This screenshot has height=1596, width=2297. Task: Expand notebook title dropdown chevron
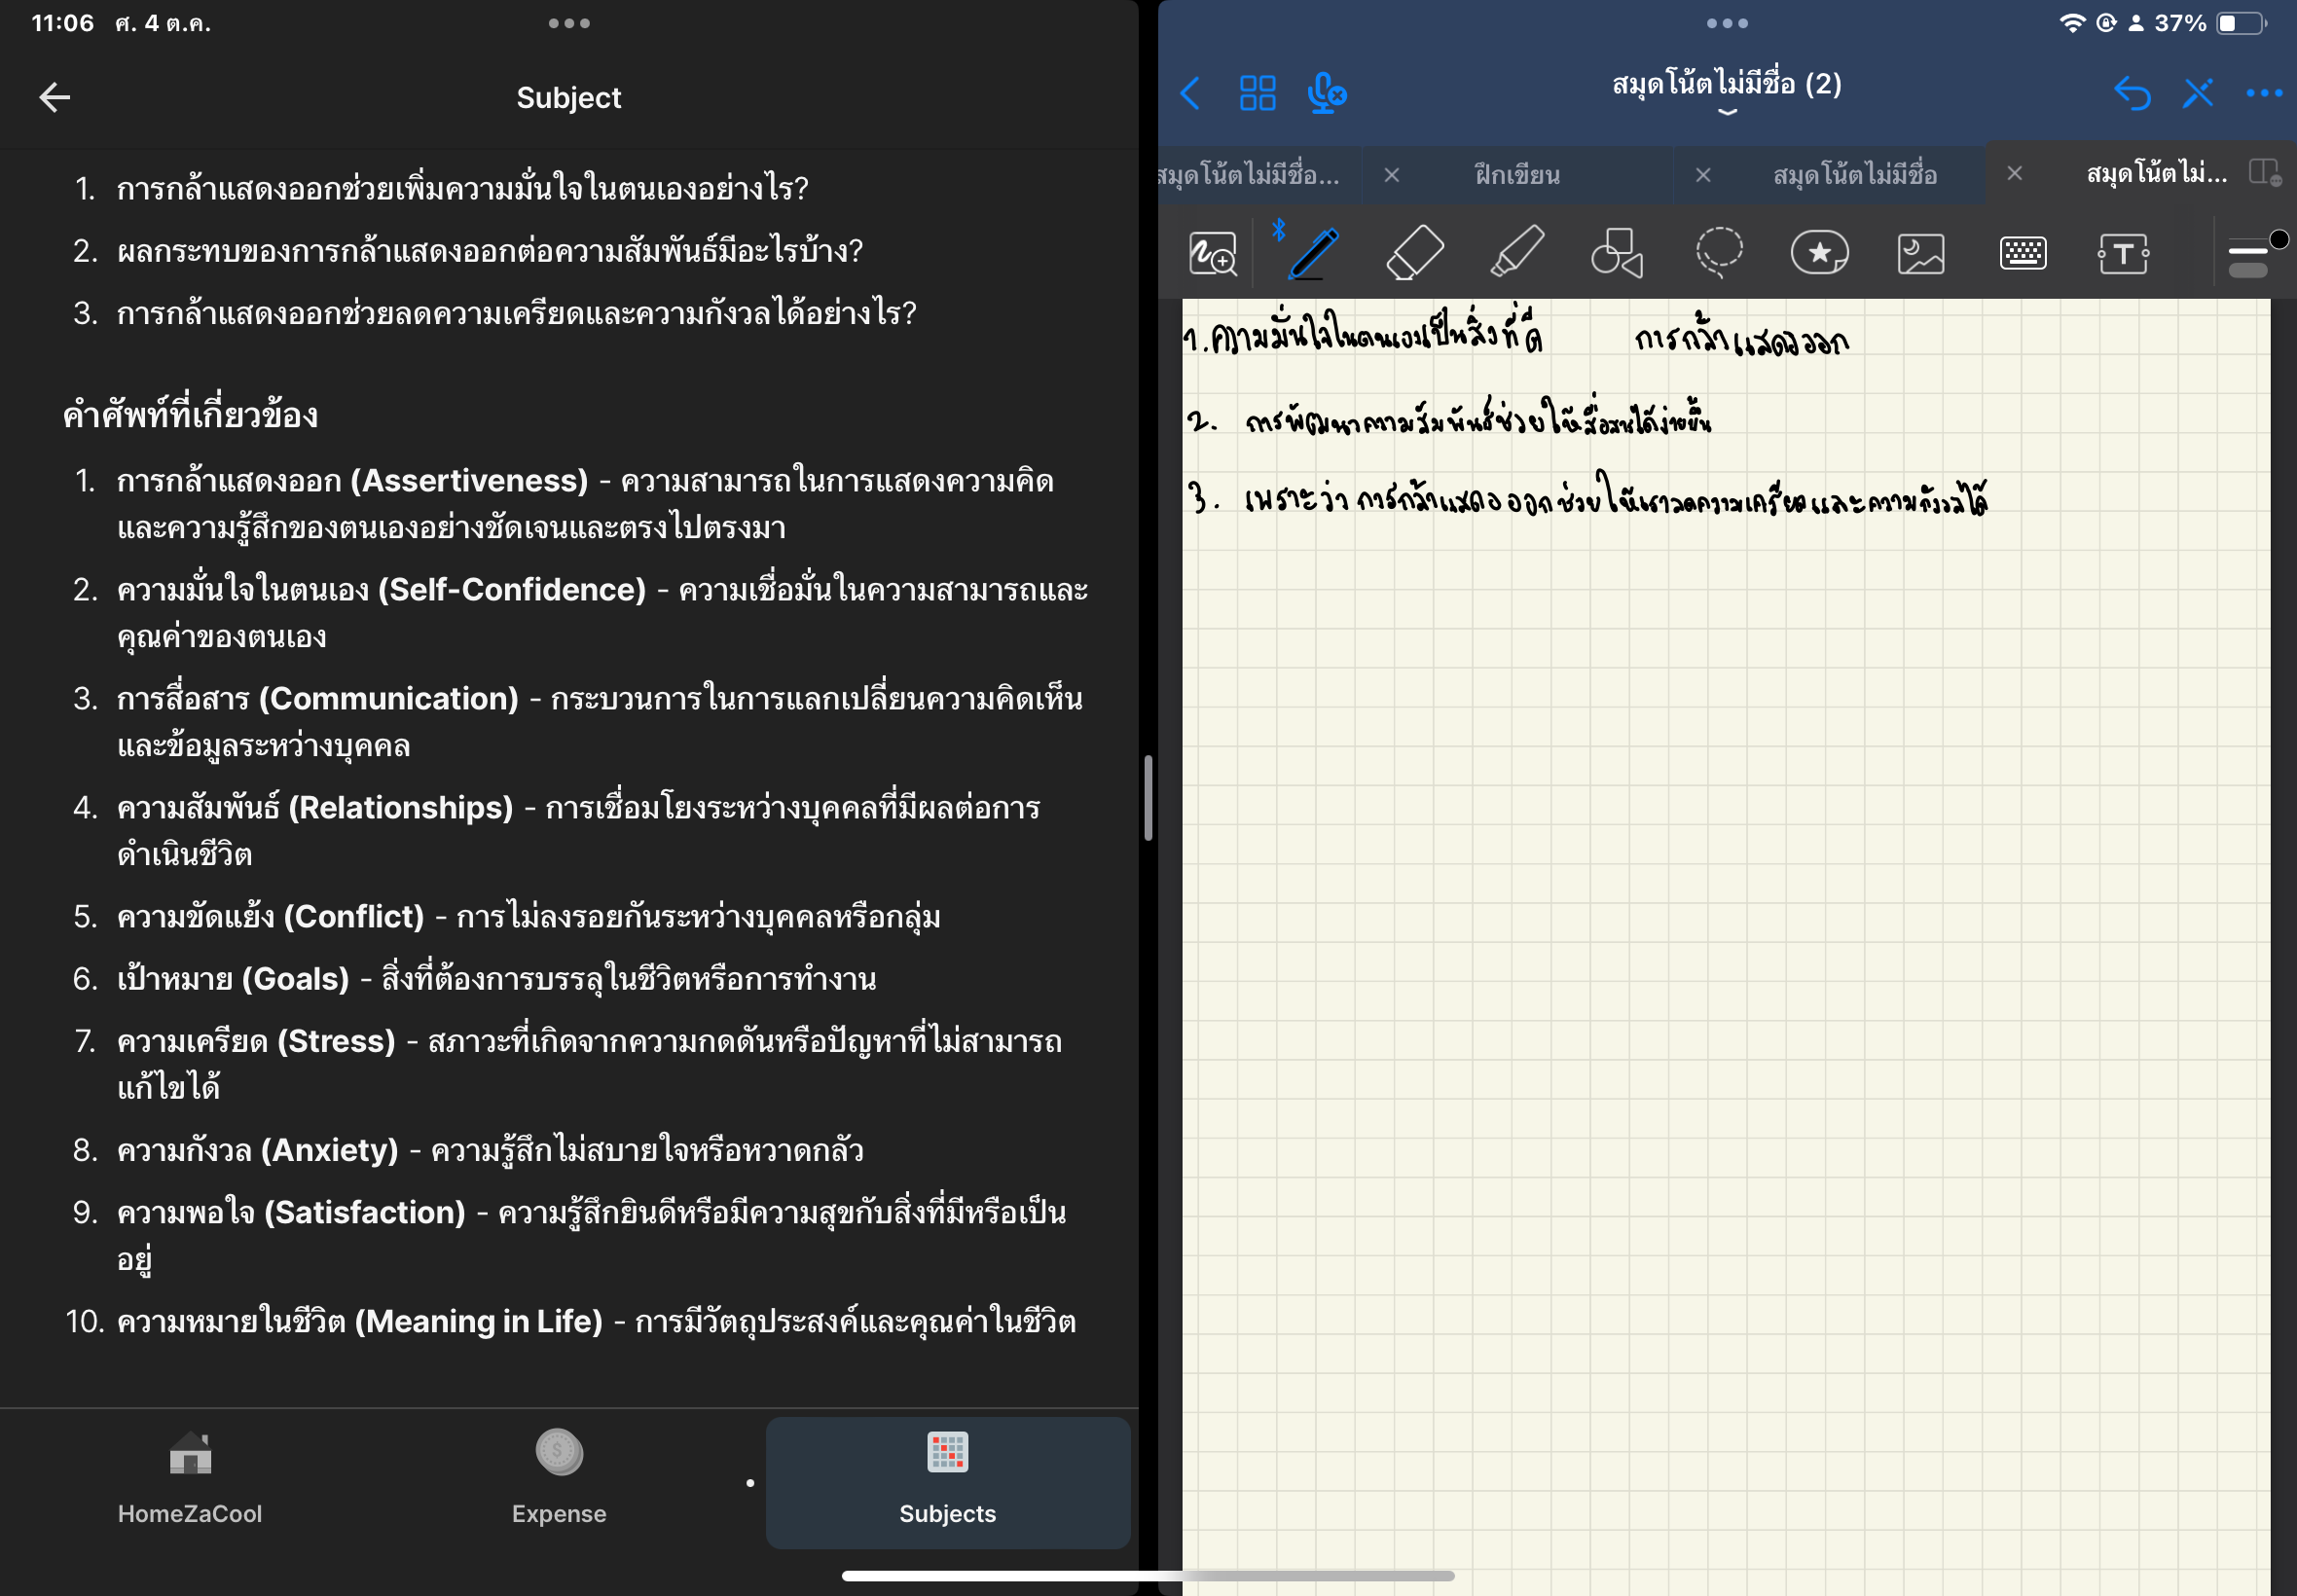point(1727,112)
